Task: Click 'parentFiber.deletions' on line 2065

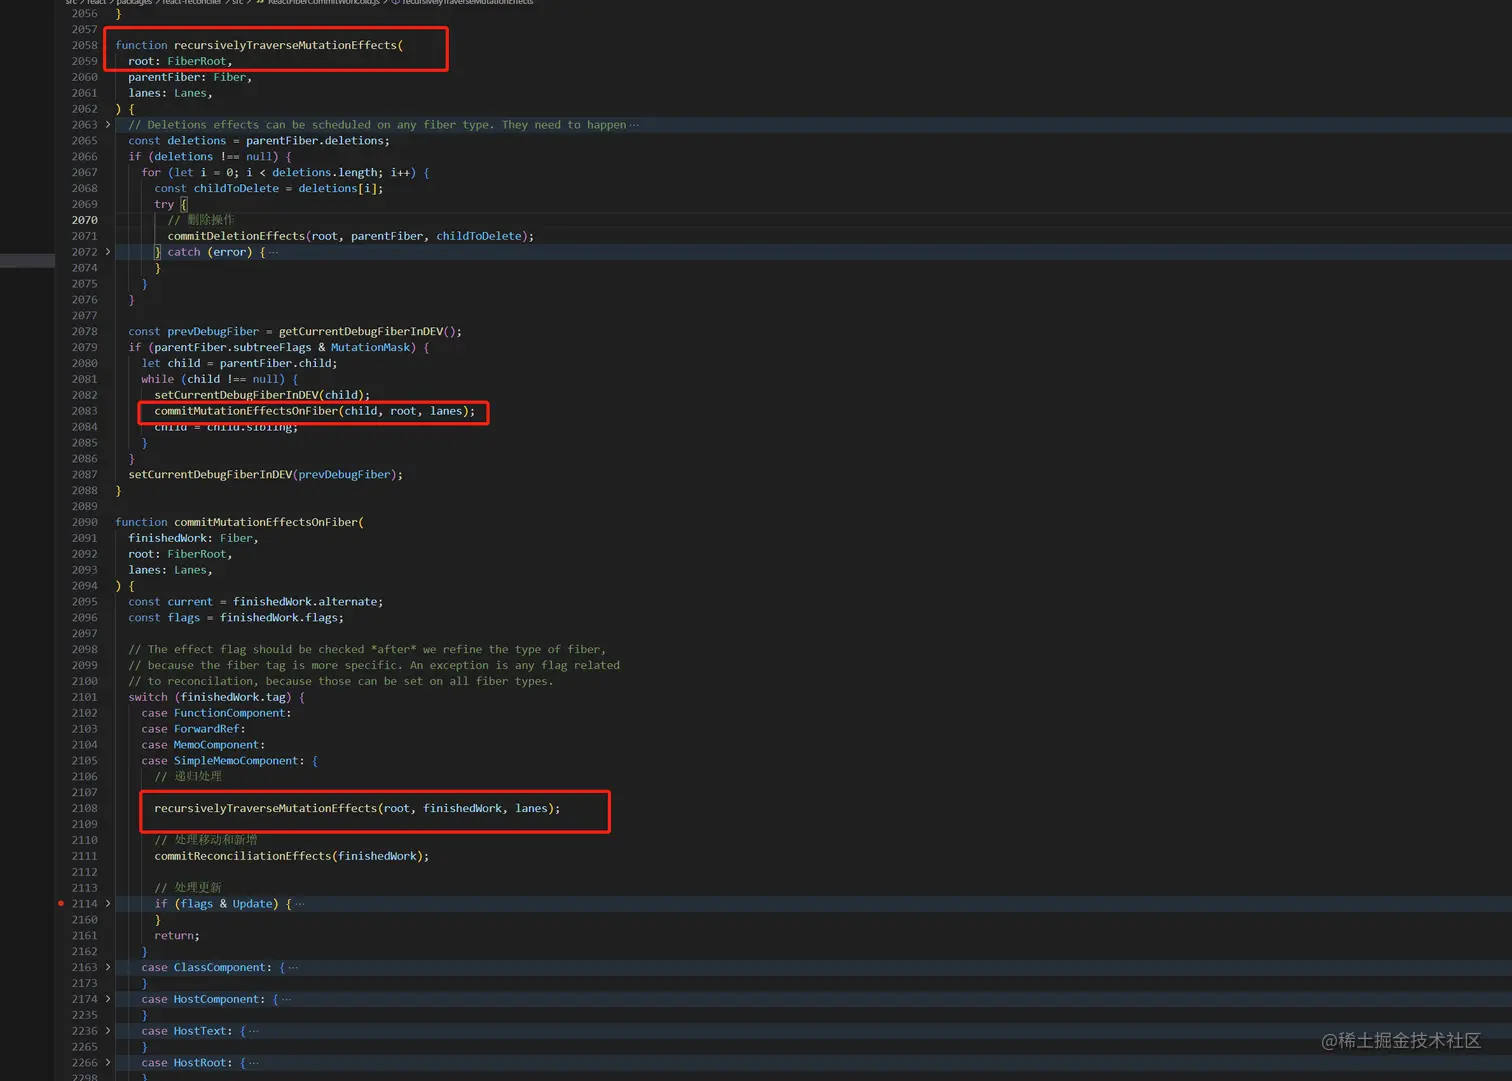Action: pyautogui.click(x=315, y=141)
